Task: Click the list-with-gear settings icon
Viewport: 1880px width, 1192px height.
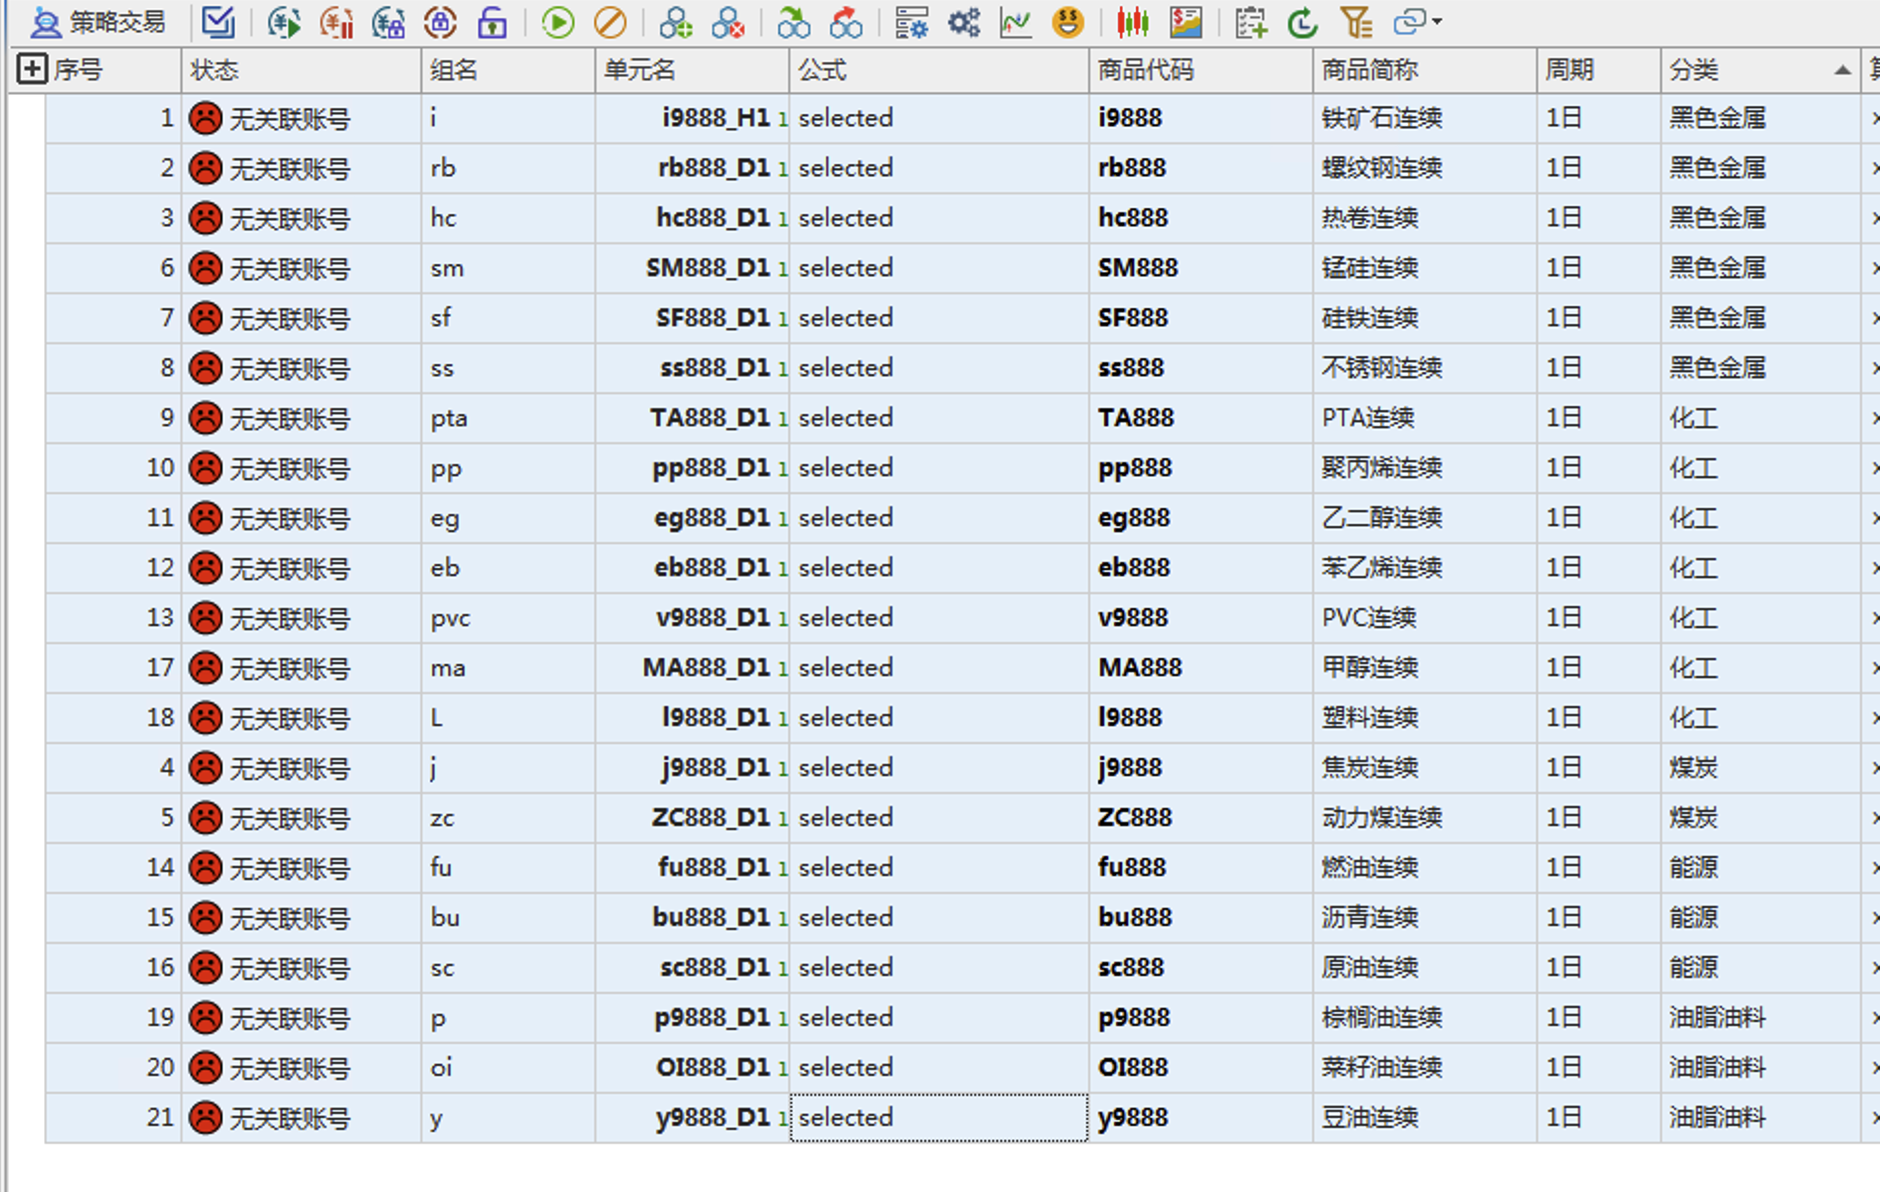Action: point(911,21)
